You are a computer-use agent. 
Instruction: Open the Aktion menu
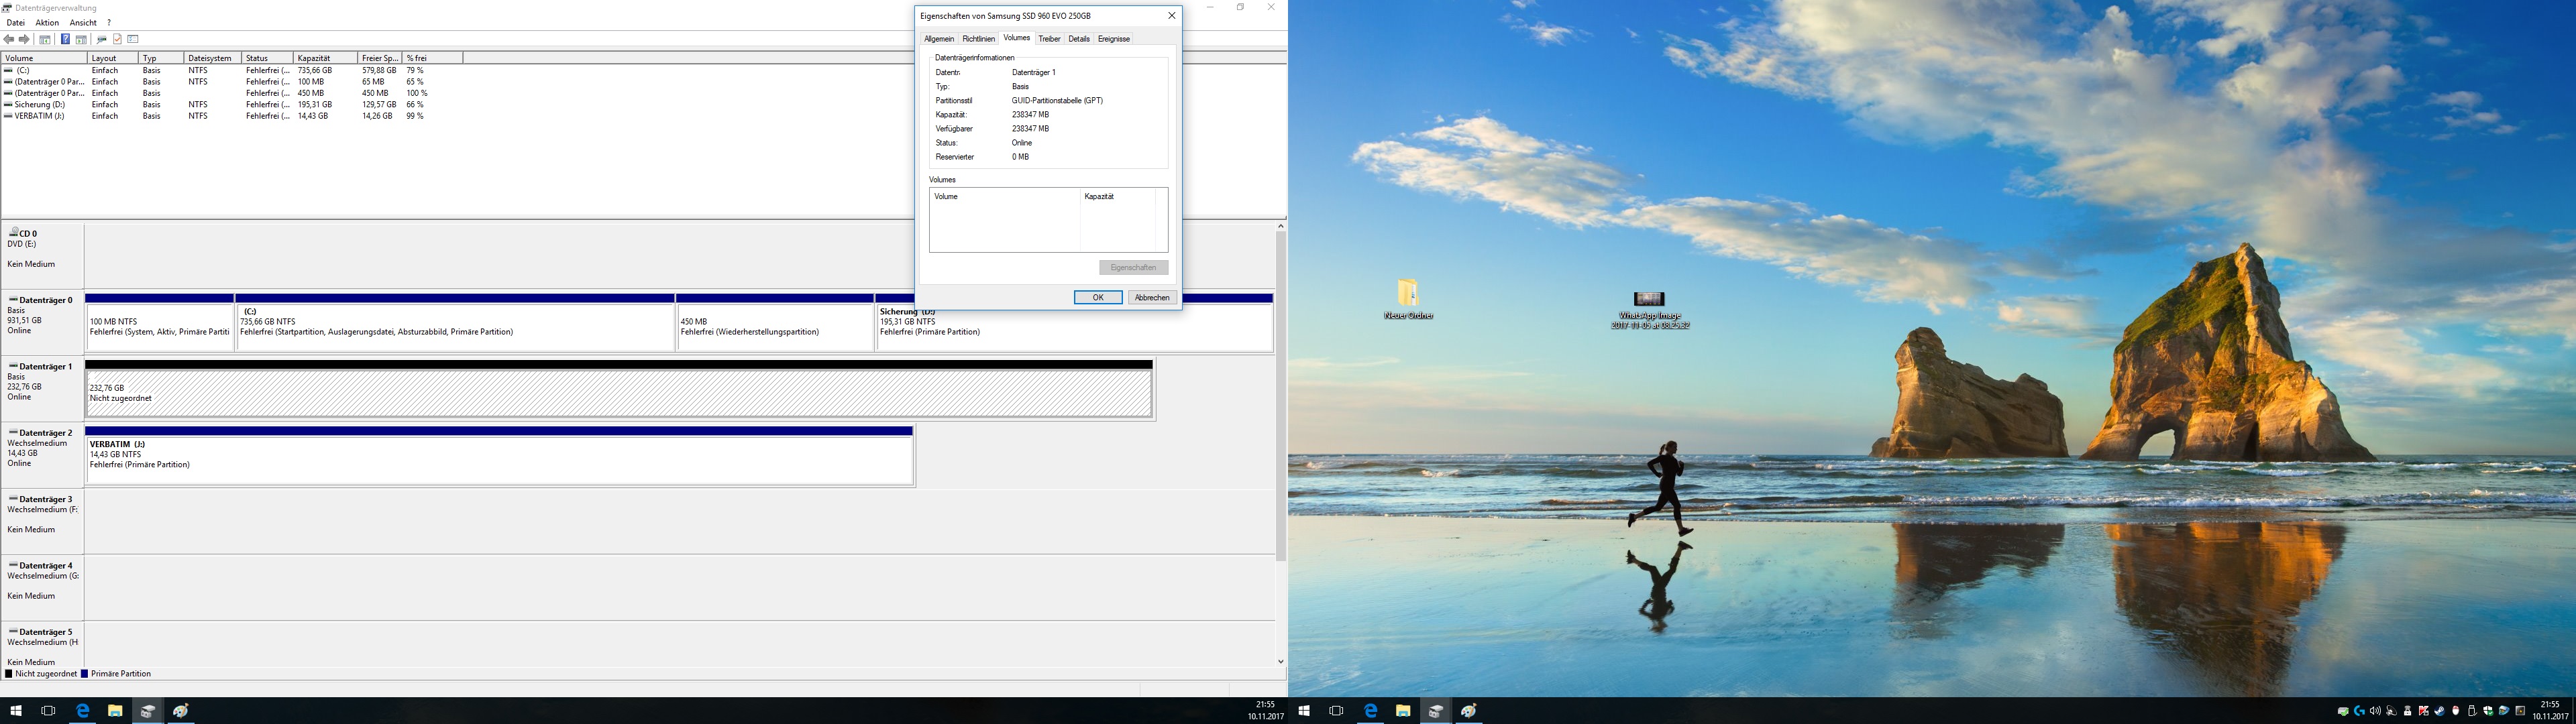(x=47, y=22)
